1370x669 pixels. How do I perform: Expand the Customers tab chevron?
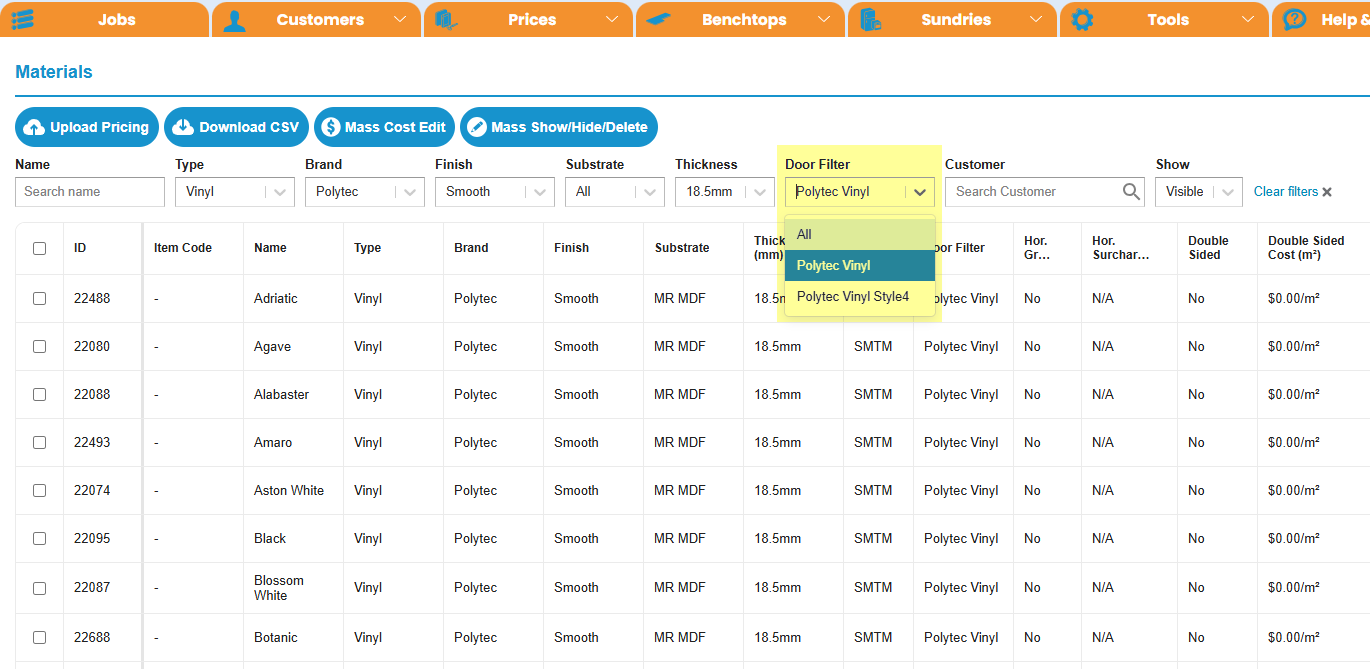pyautogui.click(x=400, y=20)
